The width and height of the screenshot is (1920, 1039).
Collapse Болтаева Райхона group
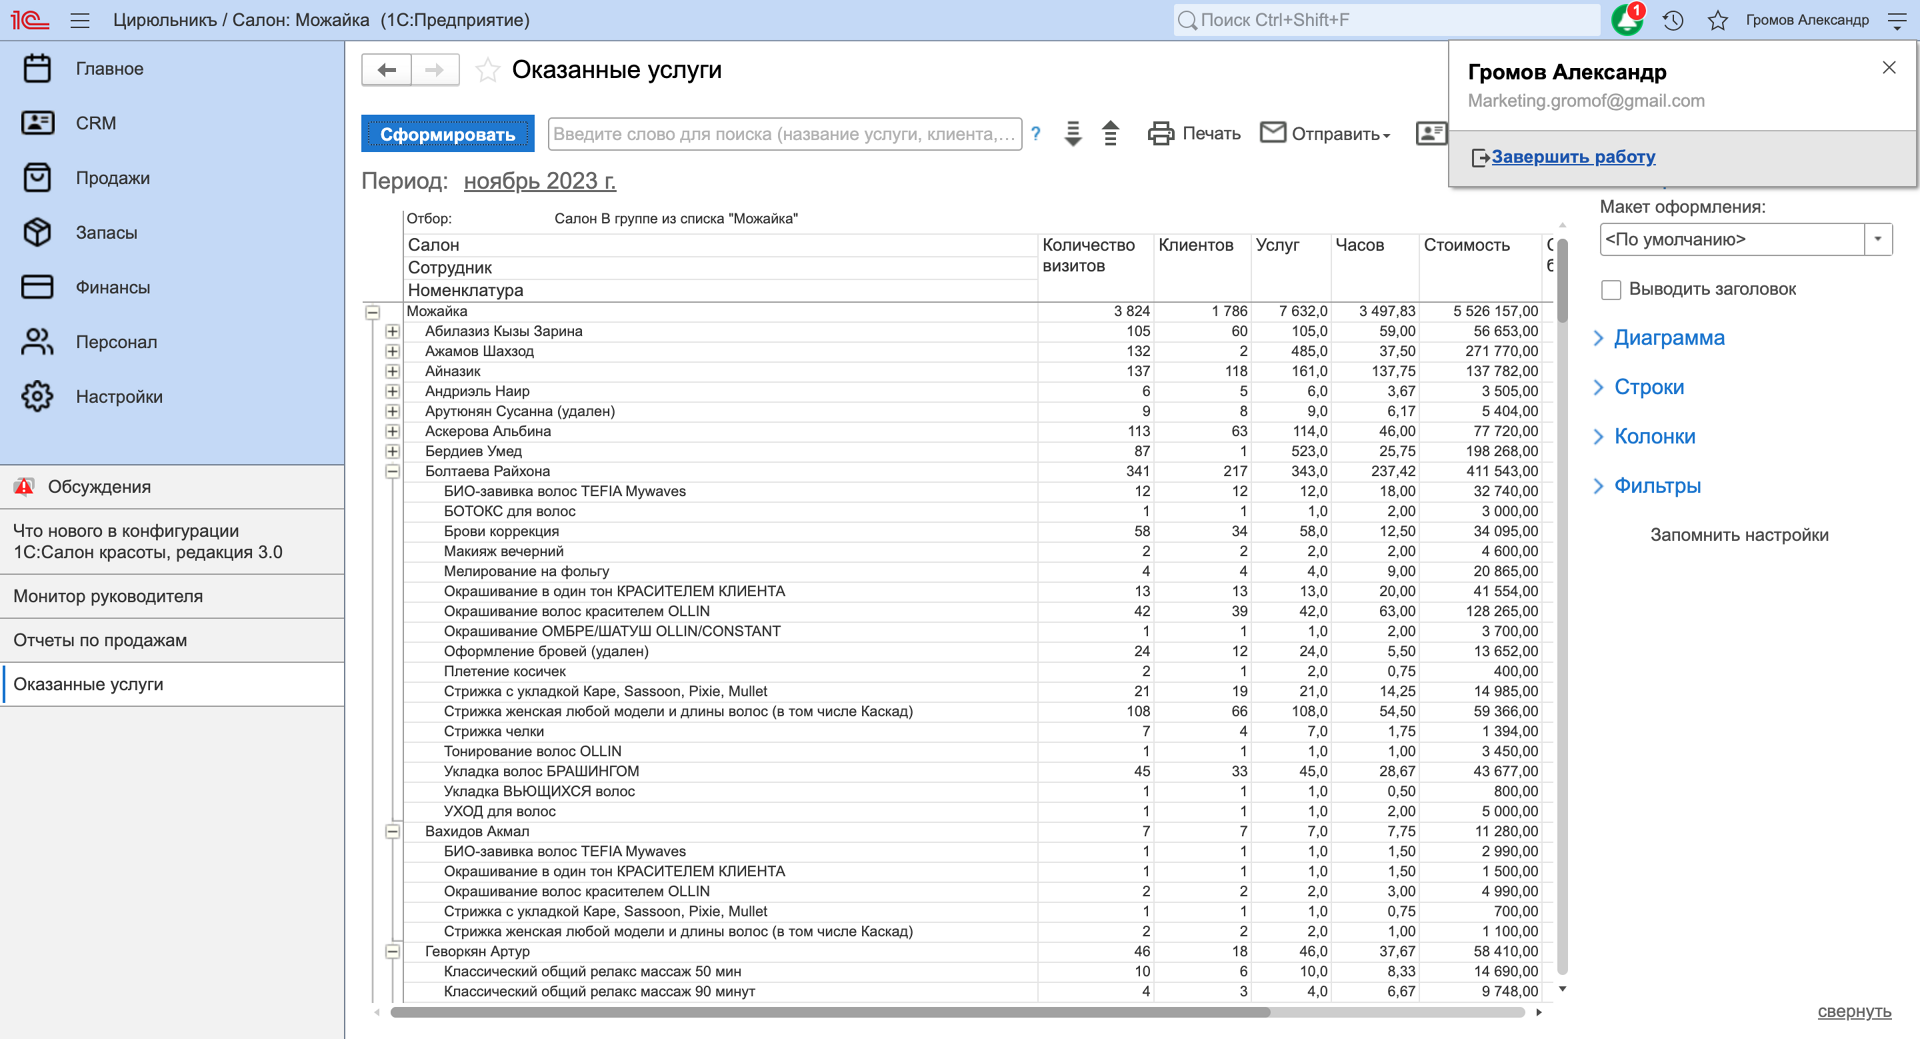[392, 472]
